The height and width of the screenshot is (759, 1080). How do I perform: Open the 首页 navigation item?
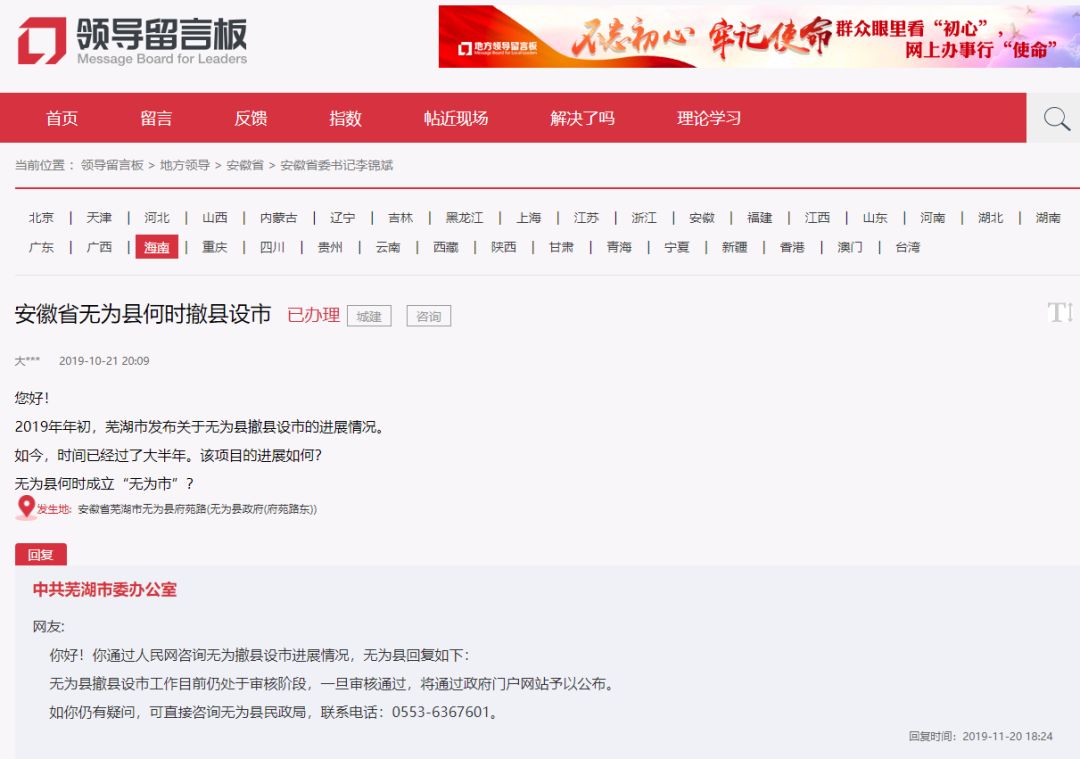pos(62,117)
